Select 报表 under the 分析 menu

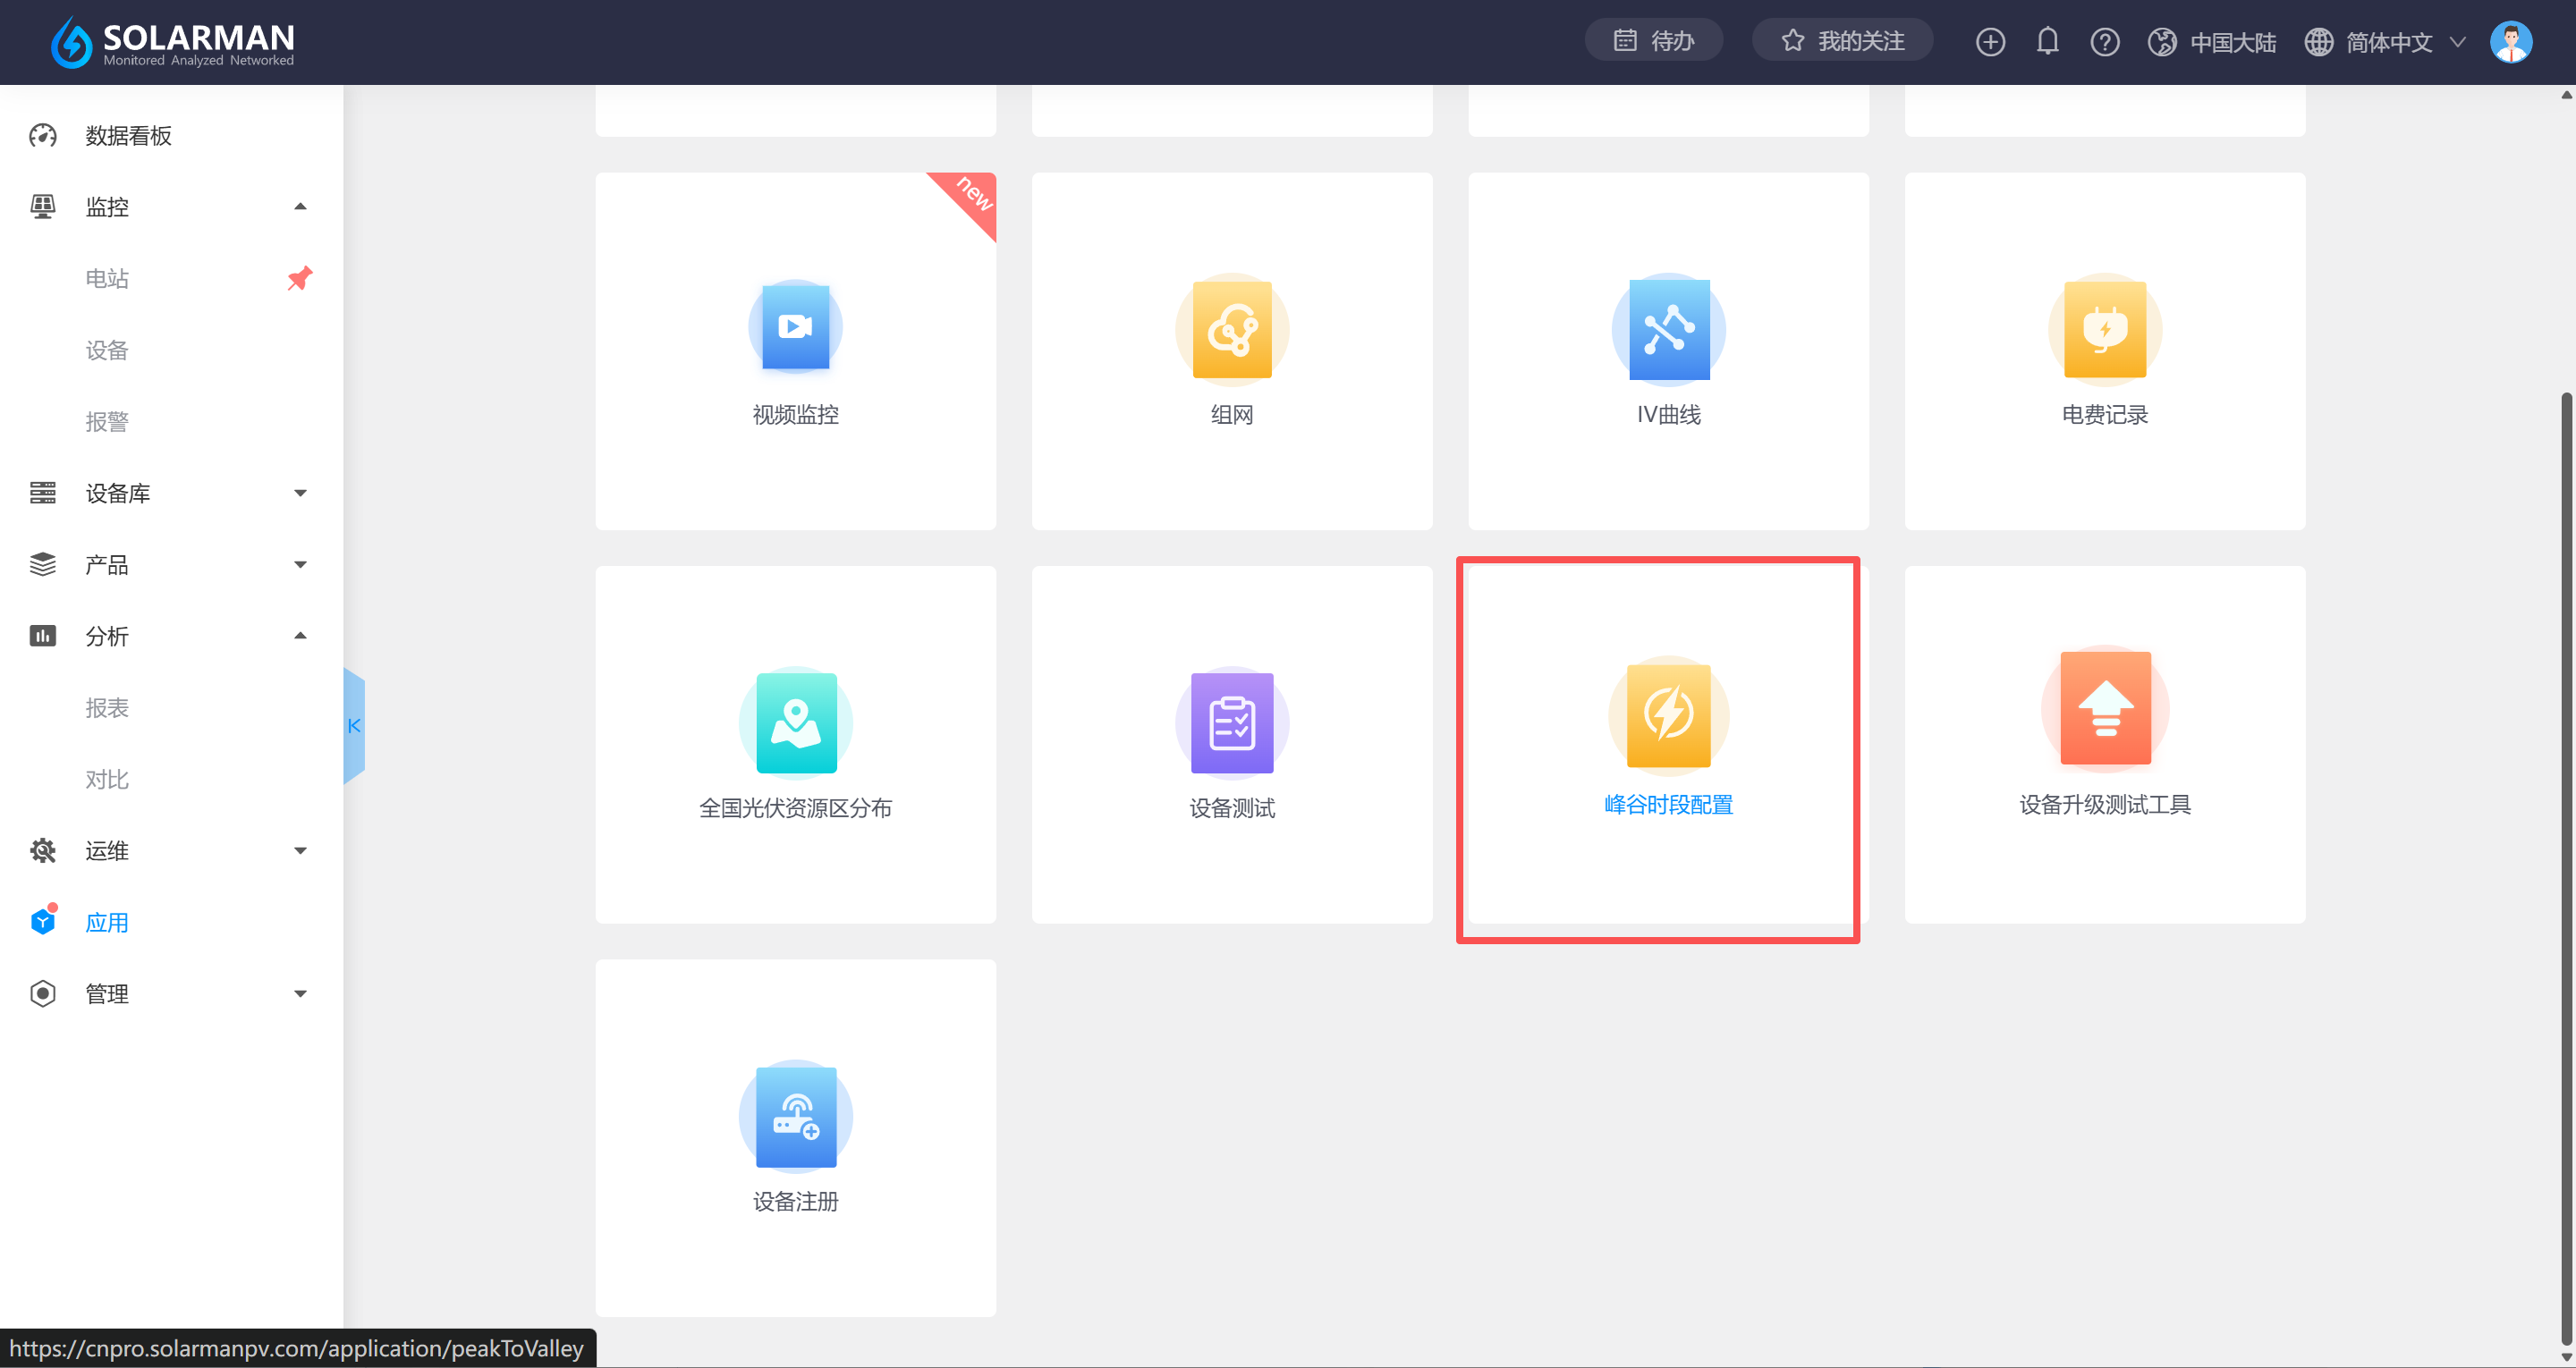coord(107,708)
